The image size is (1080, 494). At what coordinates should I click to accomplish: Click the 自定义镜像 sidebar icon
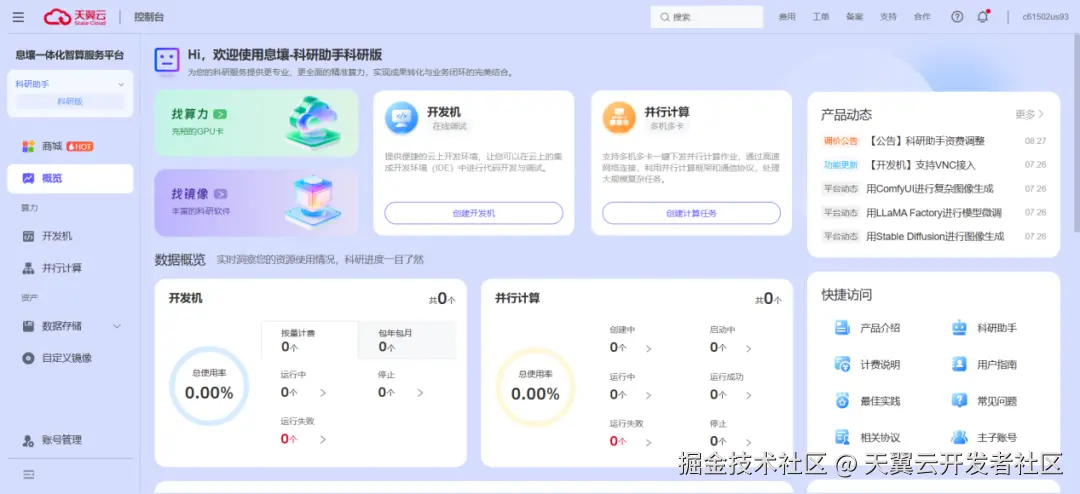tap(28, 358)
